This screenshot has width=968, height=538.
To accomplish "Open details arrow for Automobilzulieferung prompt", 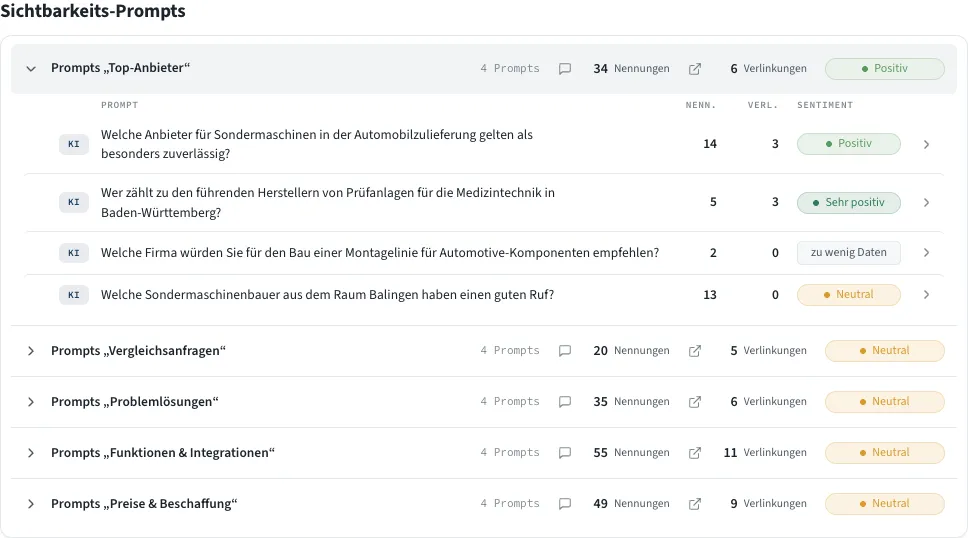I will click(926, 145).
